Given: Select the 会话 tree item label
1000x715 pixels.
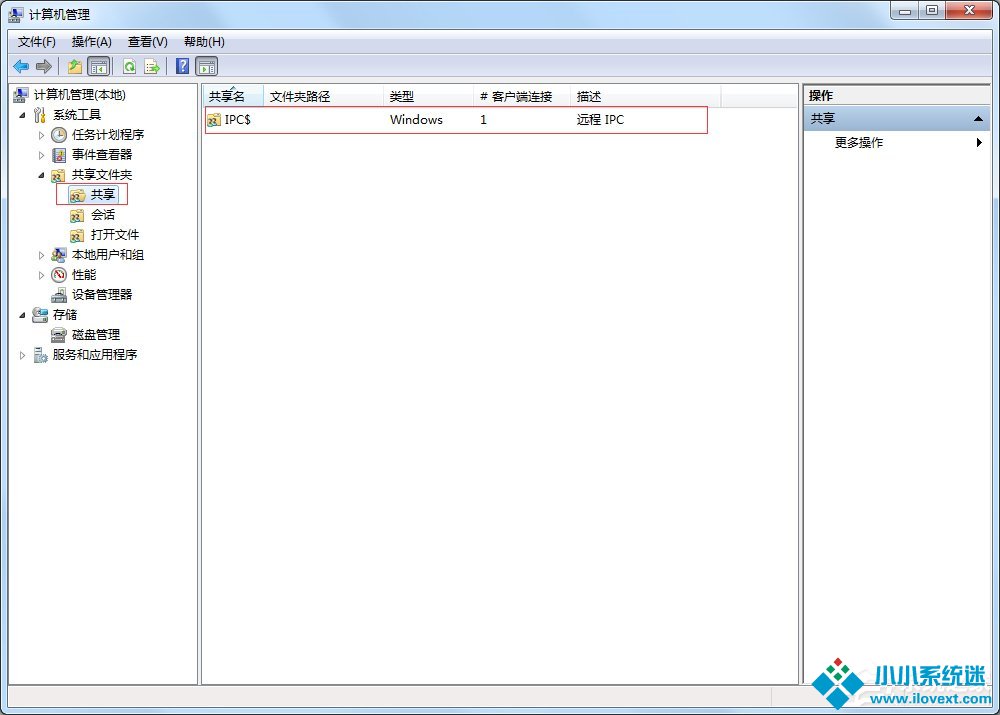Looking at the screenshot, I should pyautogui.click(x=103, y=215).
